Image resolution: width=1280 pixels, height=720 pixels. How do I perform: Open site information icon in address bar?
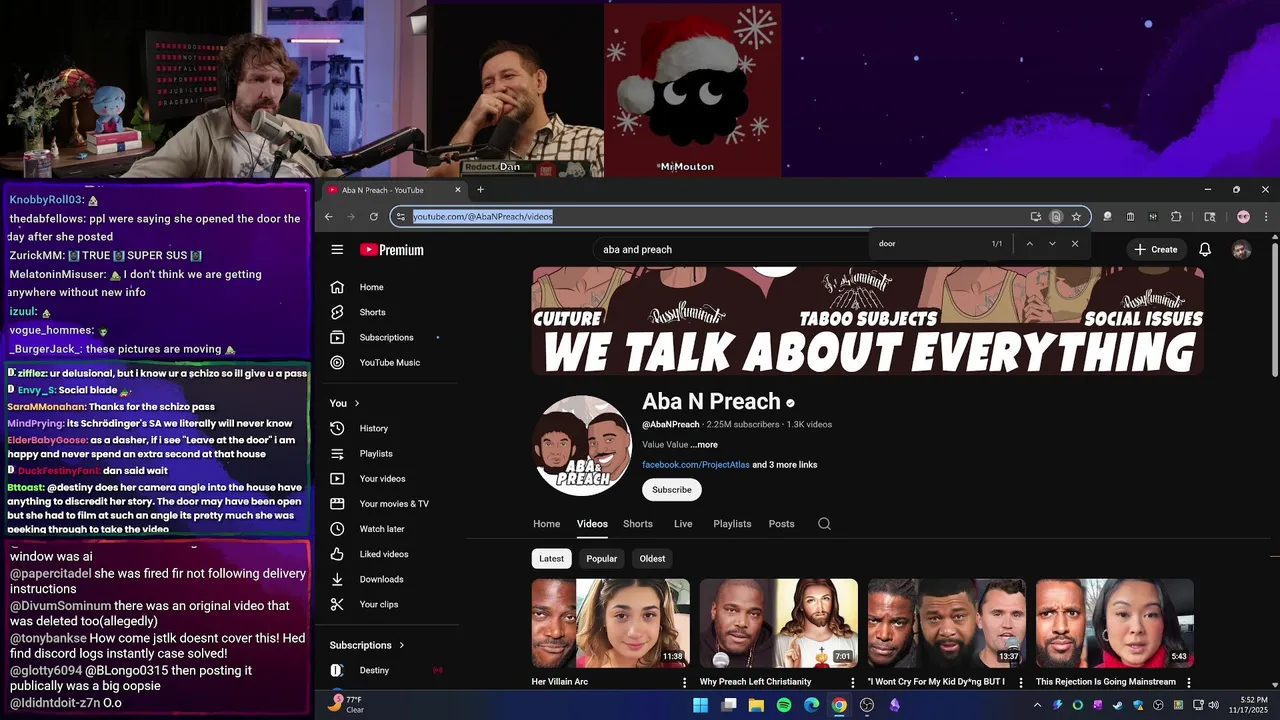point(401,217)
